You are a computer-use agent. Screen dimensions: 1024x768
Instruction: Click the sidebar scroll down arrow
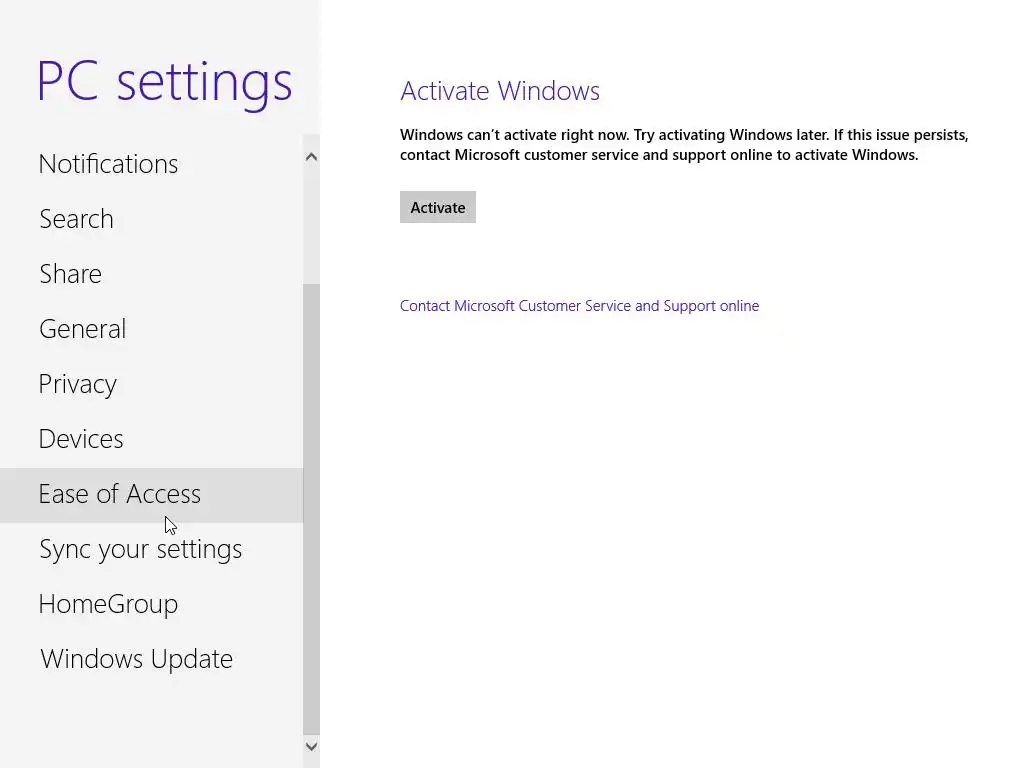pyautogui.click(x=312, y=746)
